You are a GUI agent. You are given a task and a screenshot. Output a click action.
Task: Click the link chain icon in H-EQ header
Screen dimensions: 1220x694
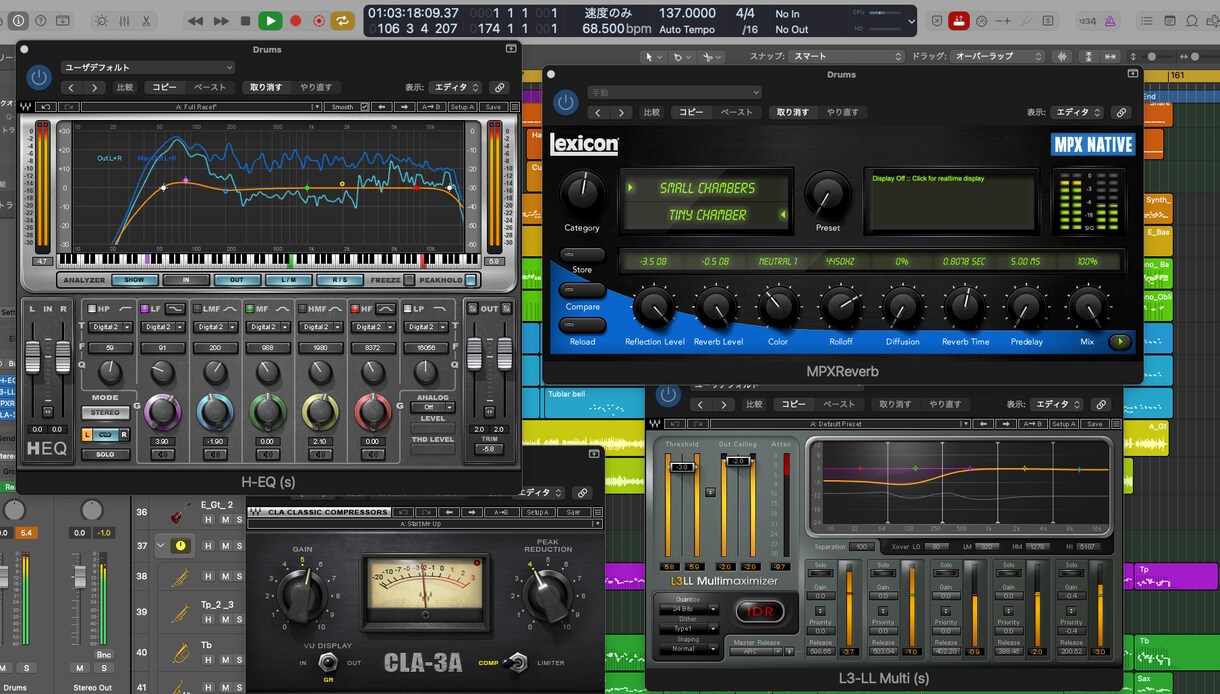pos(500,87)
